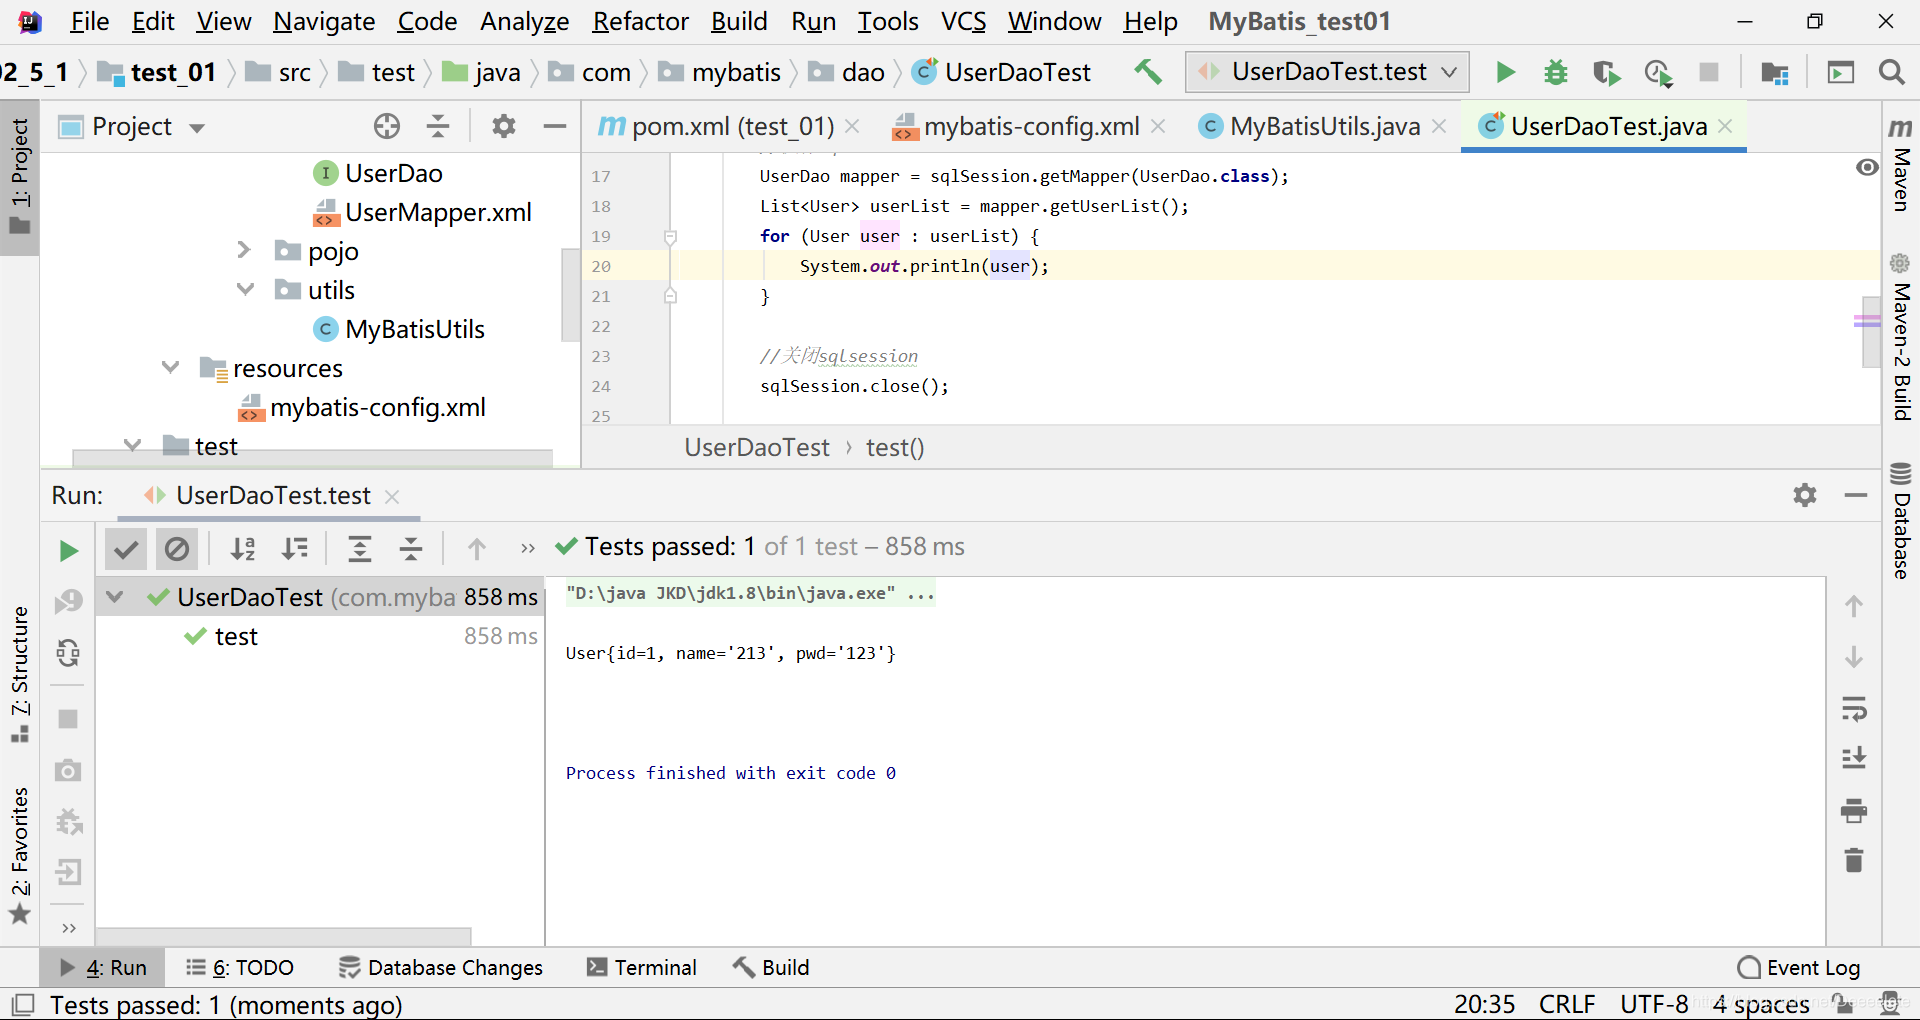Close the UserDaoTest.test run tab
The image size is (1920, 1020).
click(392, 496)
